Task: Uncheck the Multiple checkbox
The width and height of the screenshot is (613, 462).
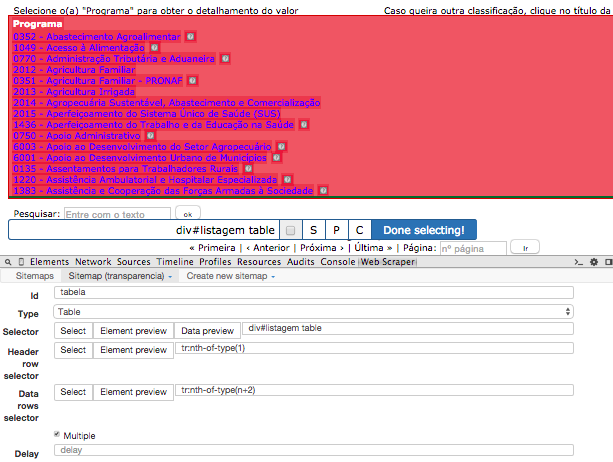Action: click(57, 436)
